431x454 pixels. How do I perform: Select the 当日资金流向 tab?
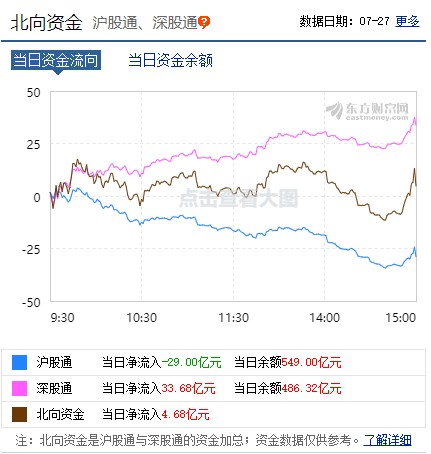(x=56, y=60)
